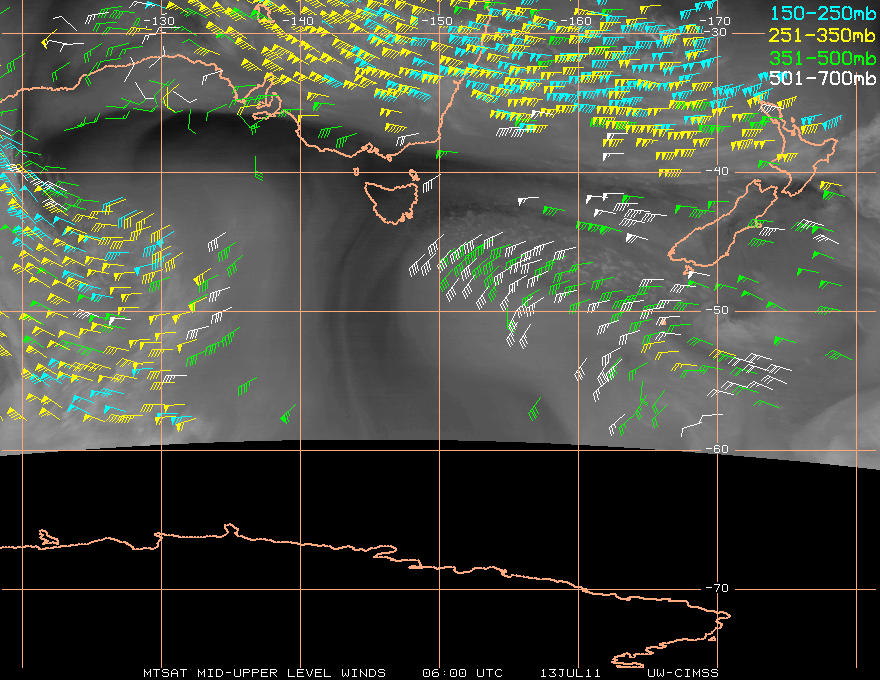
Task: Click New Zealand's South Island outline
Action: point(722,224)
